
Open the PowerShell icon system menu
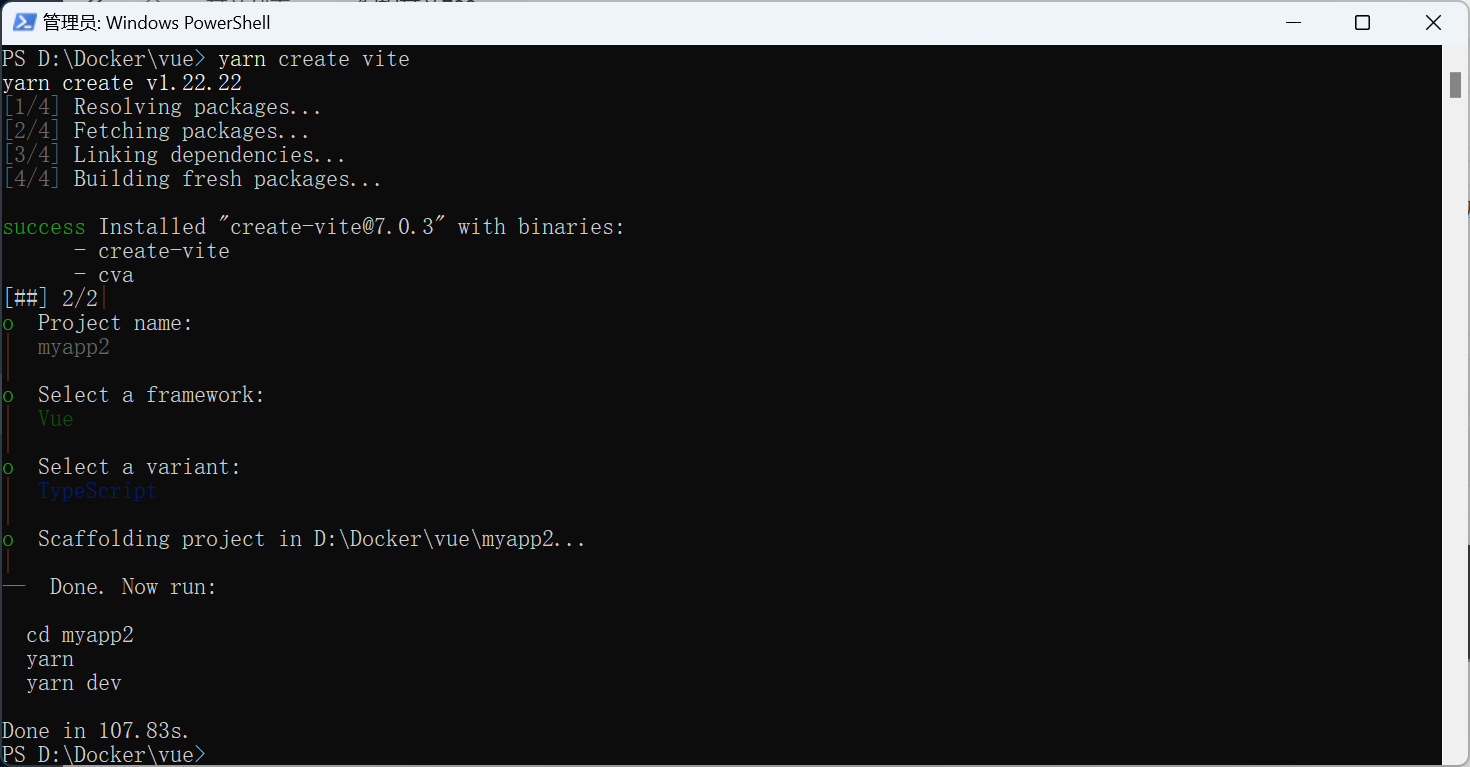tap(24, 22)
